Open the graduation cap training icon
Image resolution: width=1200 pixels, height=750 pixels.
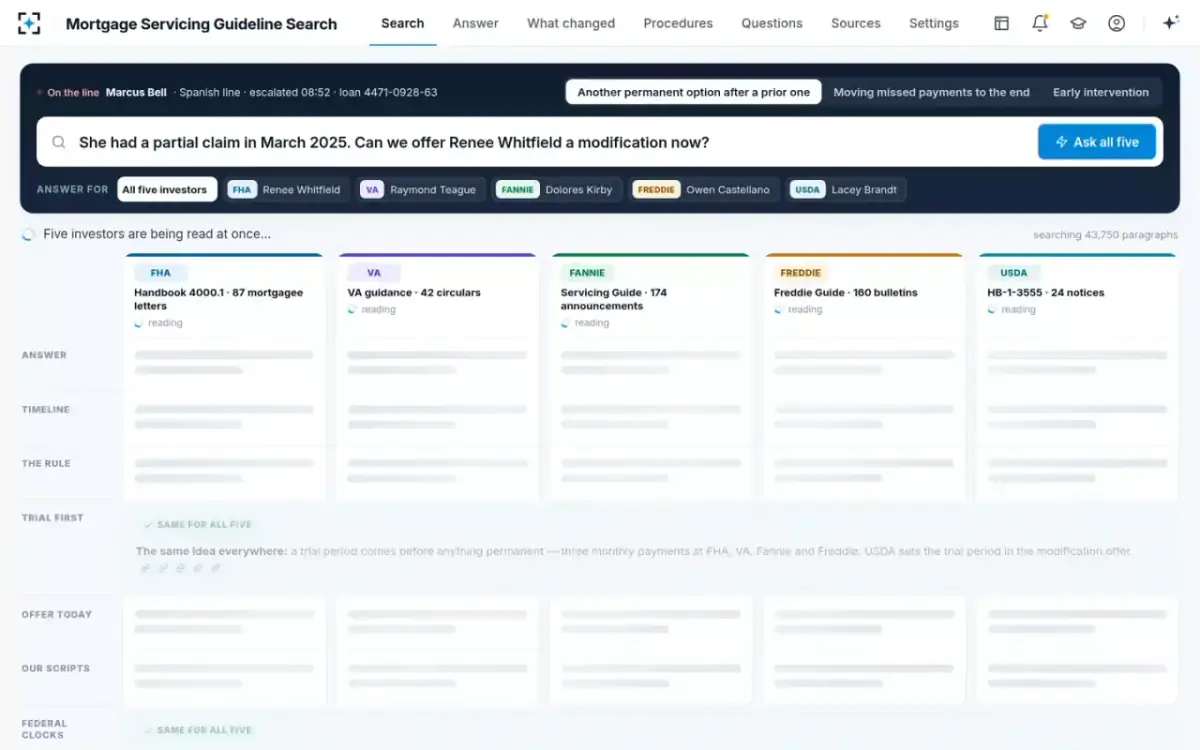pyautogui.click(x=1078, y=23)
